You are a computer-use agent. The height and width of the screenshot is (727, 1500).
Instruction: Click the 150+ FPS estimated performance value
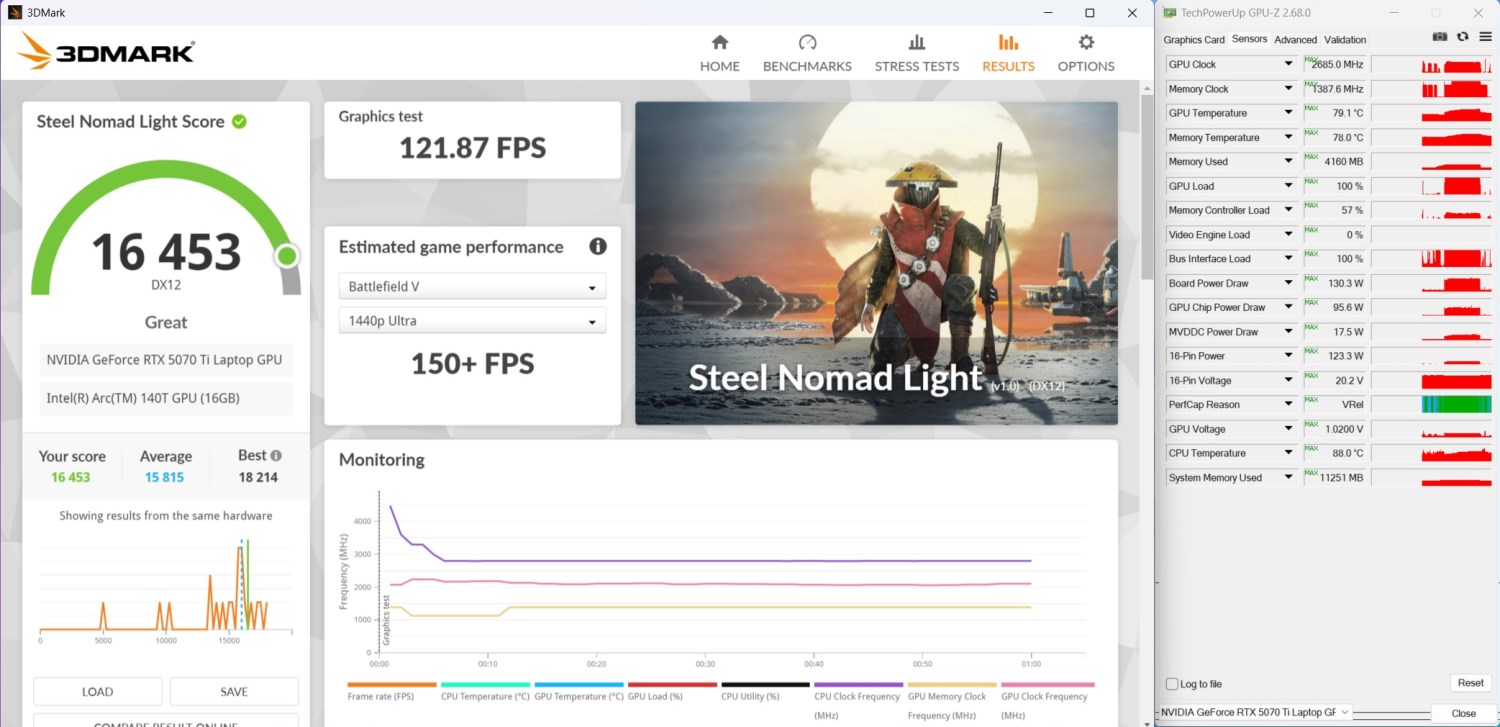point(472,364)
